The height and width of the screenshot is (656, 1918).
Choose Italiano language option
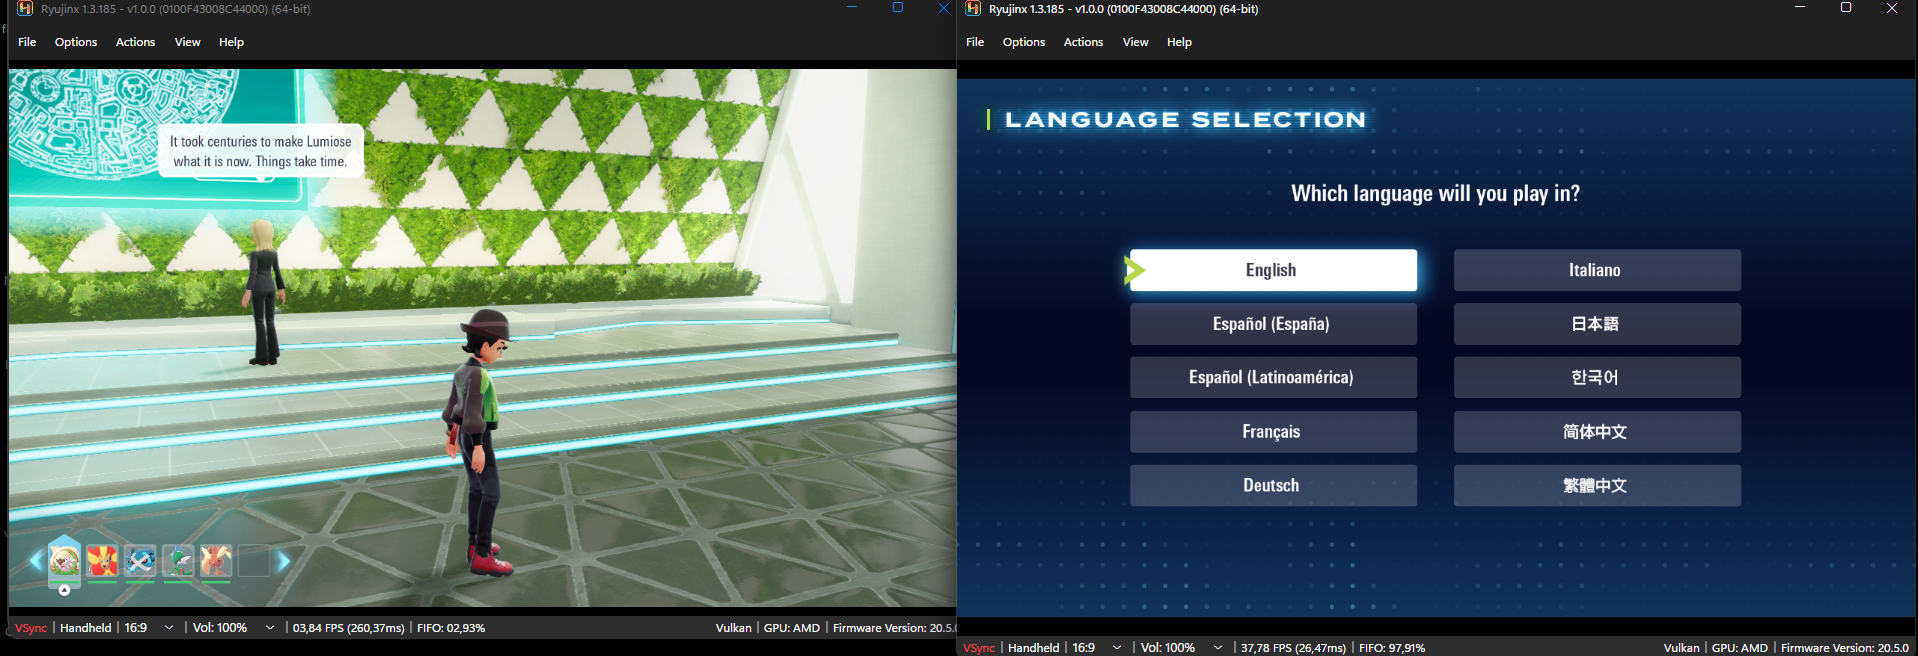click(x=1597, y=270)
